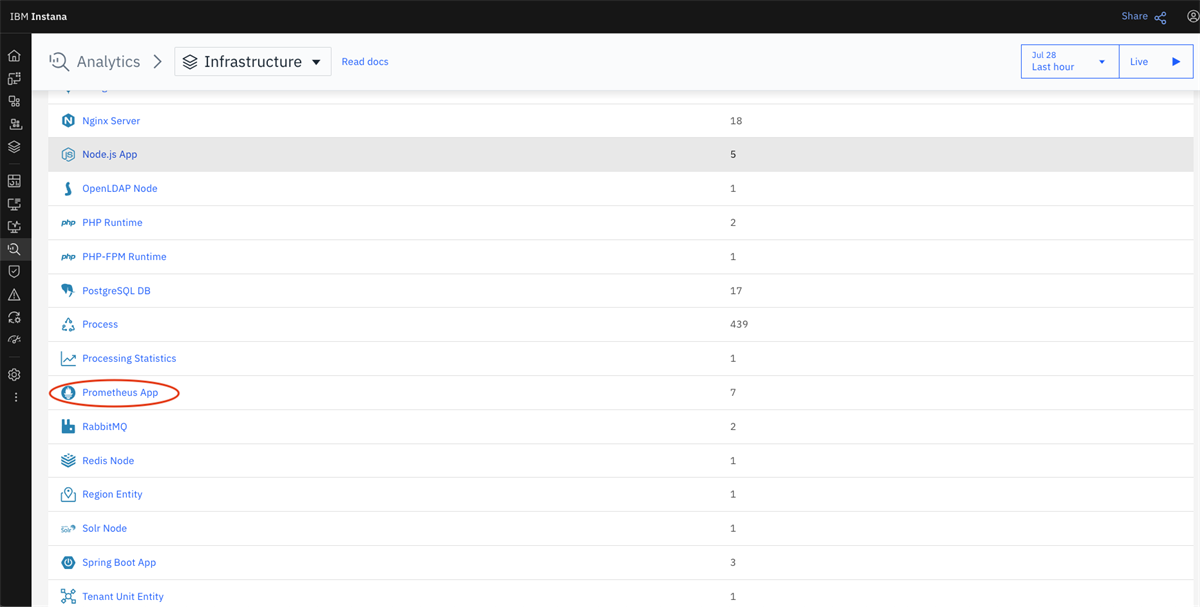Image resolution: width=1200 pixels, height=607 pixels.
Task: Click the Processing Statistics chart icon
Action: pos(68,359)
